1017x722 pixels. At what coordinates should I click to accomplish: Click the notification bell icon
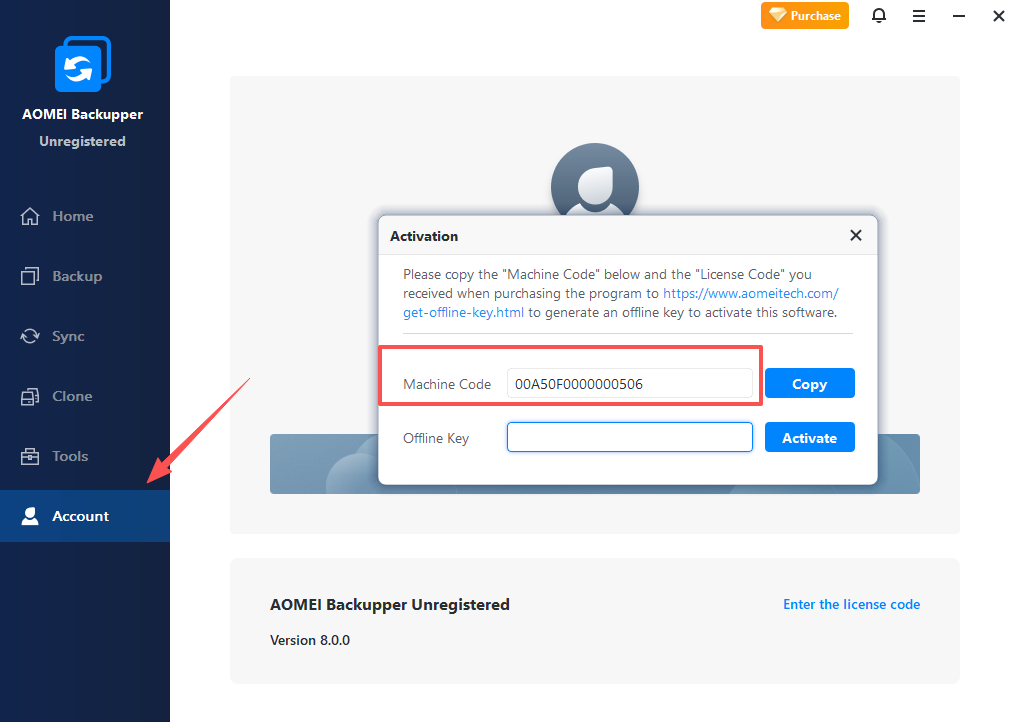(x=879, y=16)
